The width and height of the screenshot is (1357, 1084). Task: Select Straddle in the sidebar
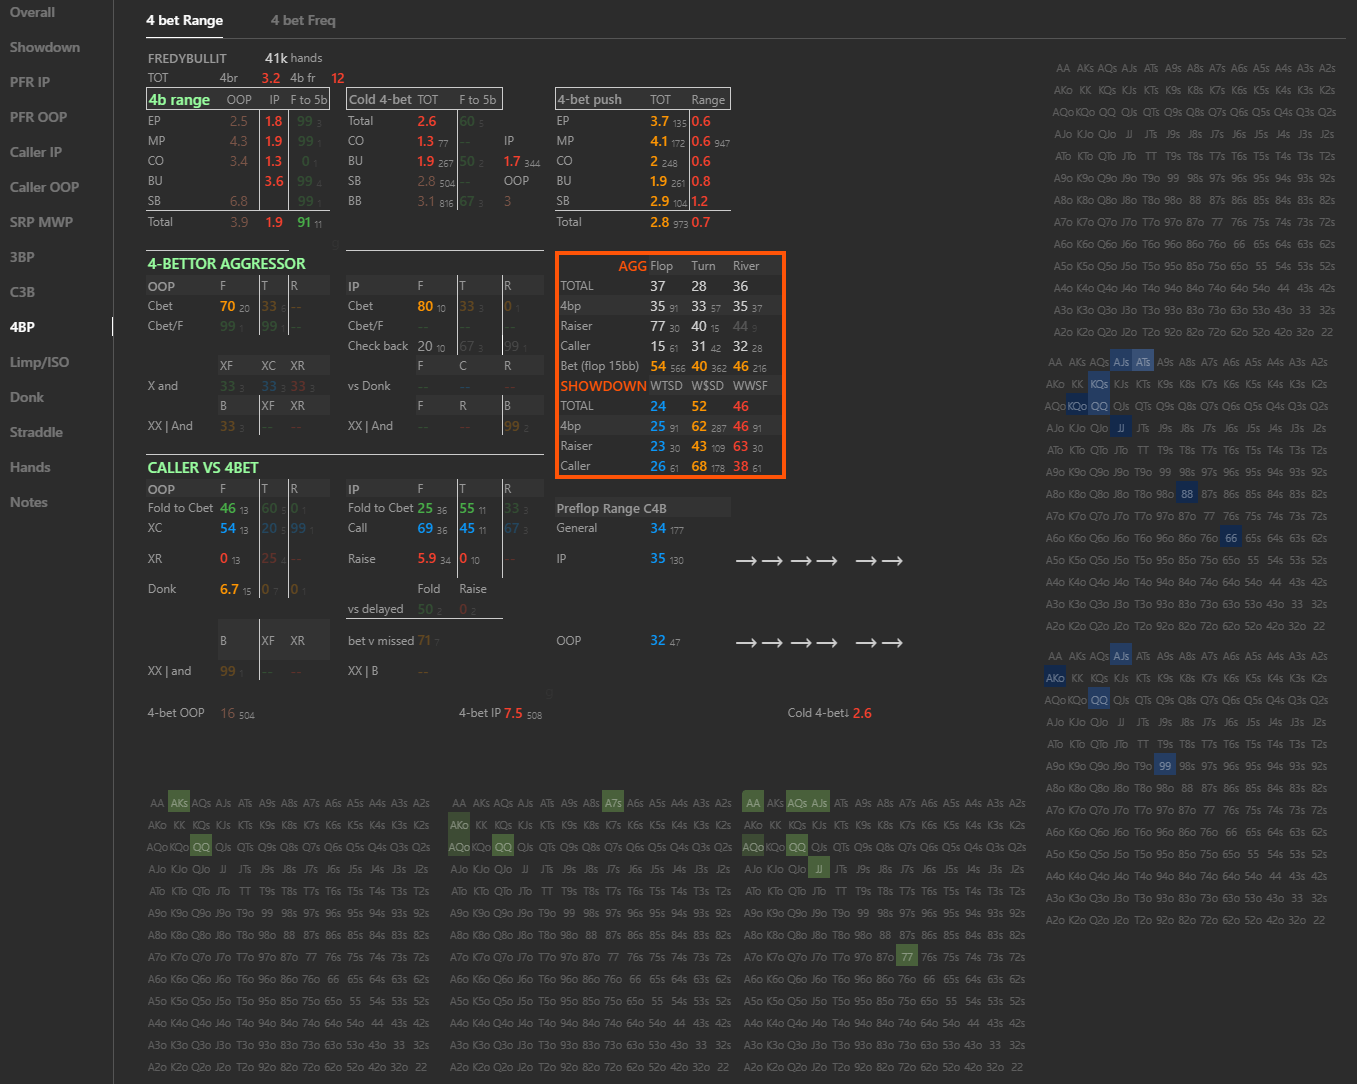pos(36,432)
